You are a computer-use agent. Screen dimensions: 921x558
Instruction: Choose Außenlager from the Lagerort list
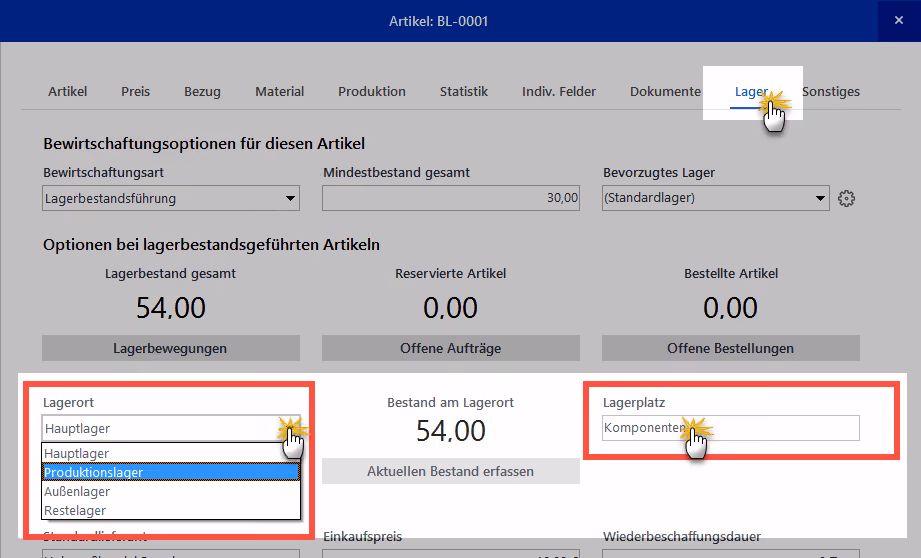[x=171, y=492]
